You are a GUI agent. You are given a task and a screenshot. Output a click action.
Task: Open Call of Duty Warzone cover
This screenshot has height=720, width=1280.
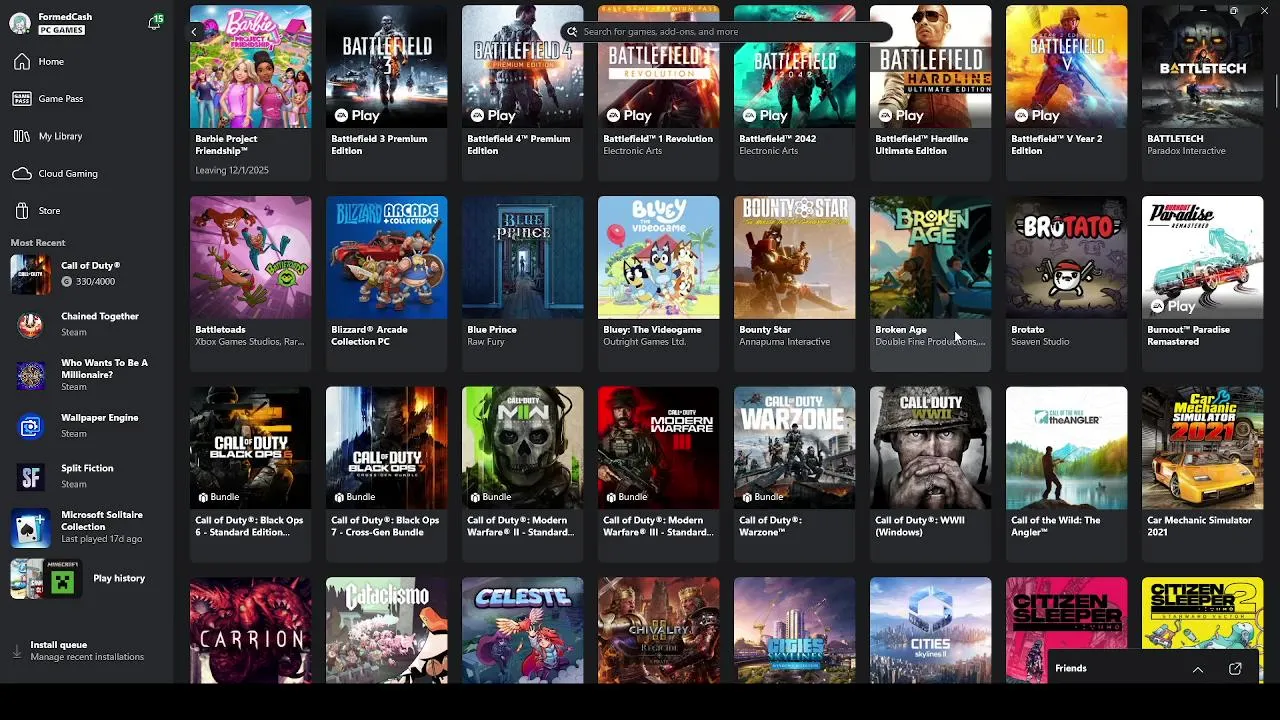(x=794, y=448)
